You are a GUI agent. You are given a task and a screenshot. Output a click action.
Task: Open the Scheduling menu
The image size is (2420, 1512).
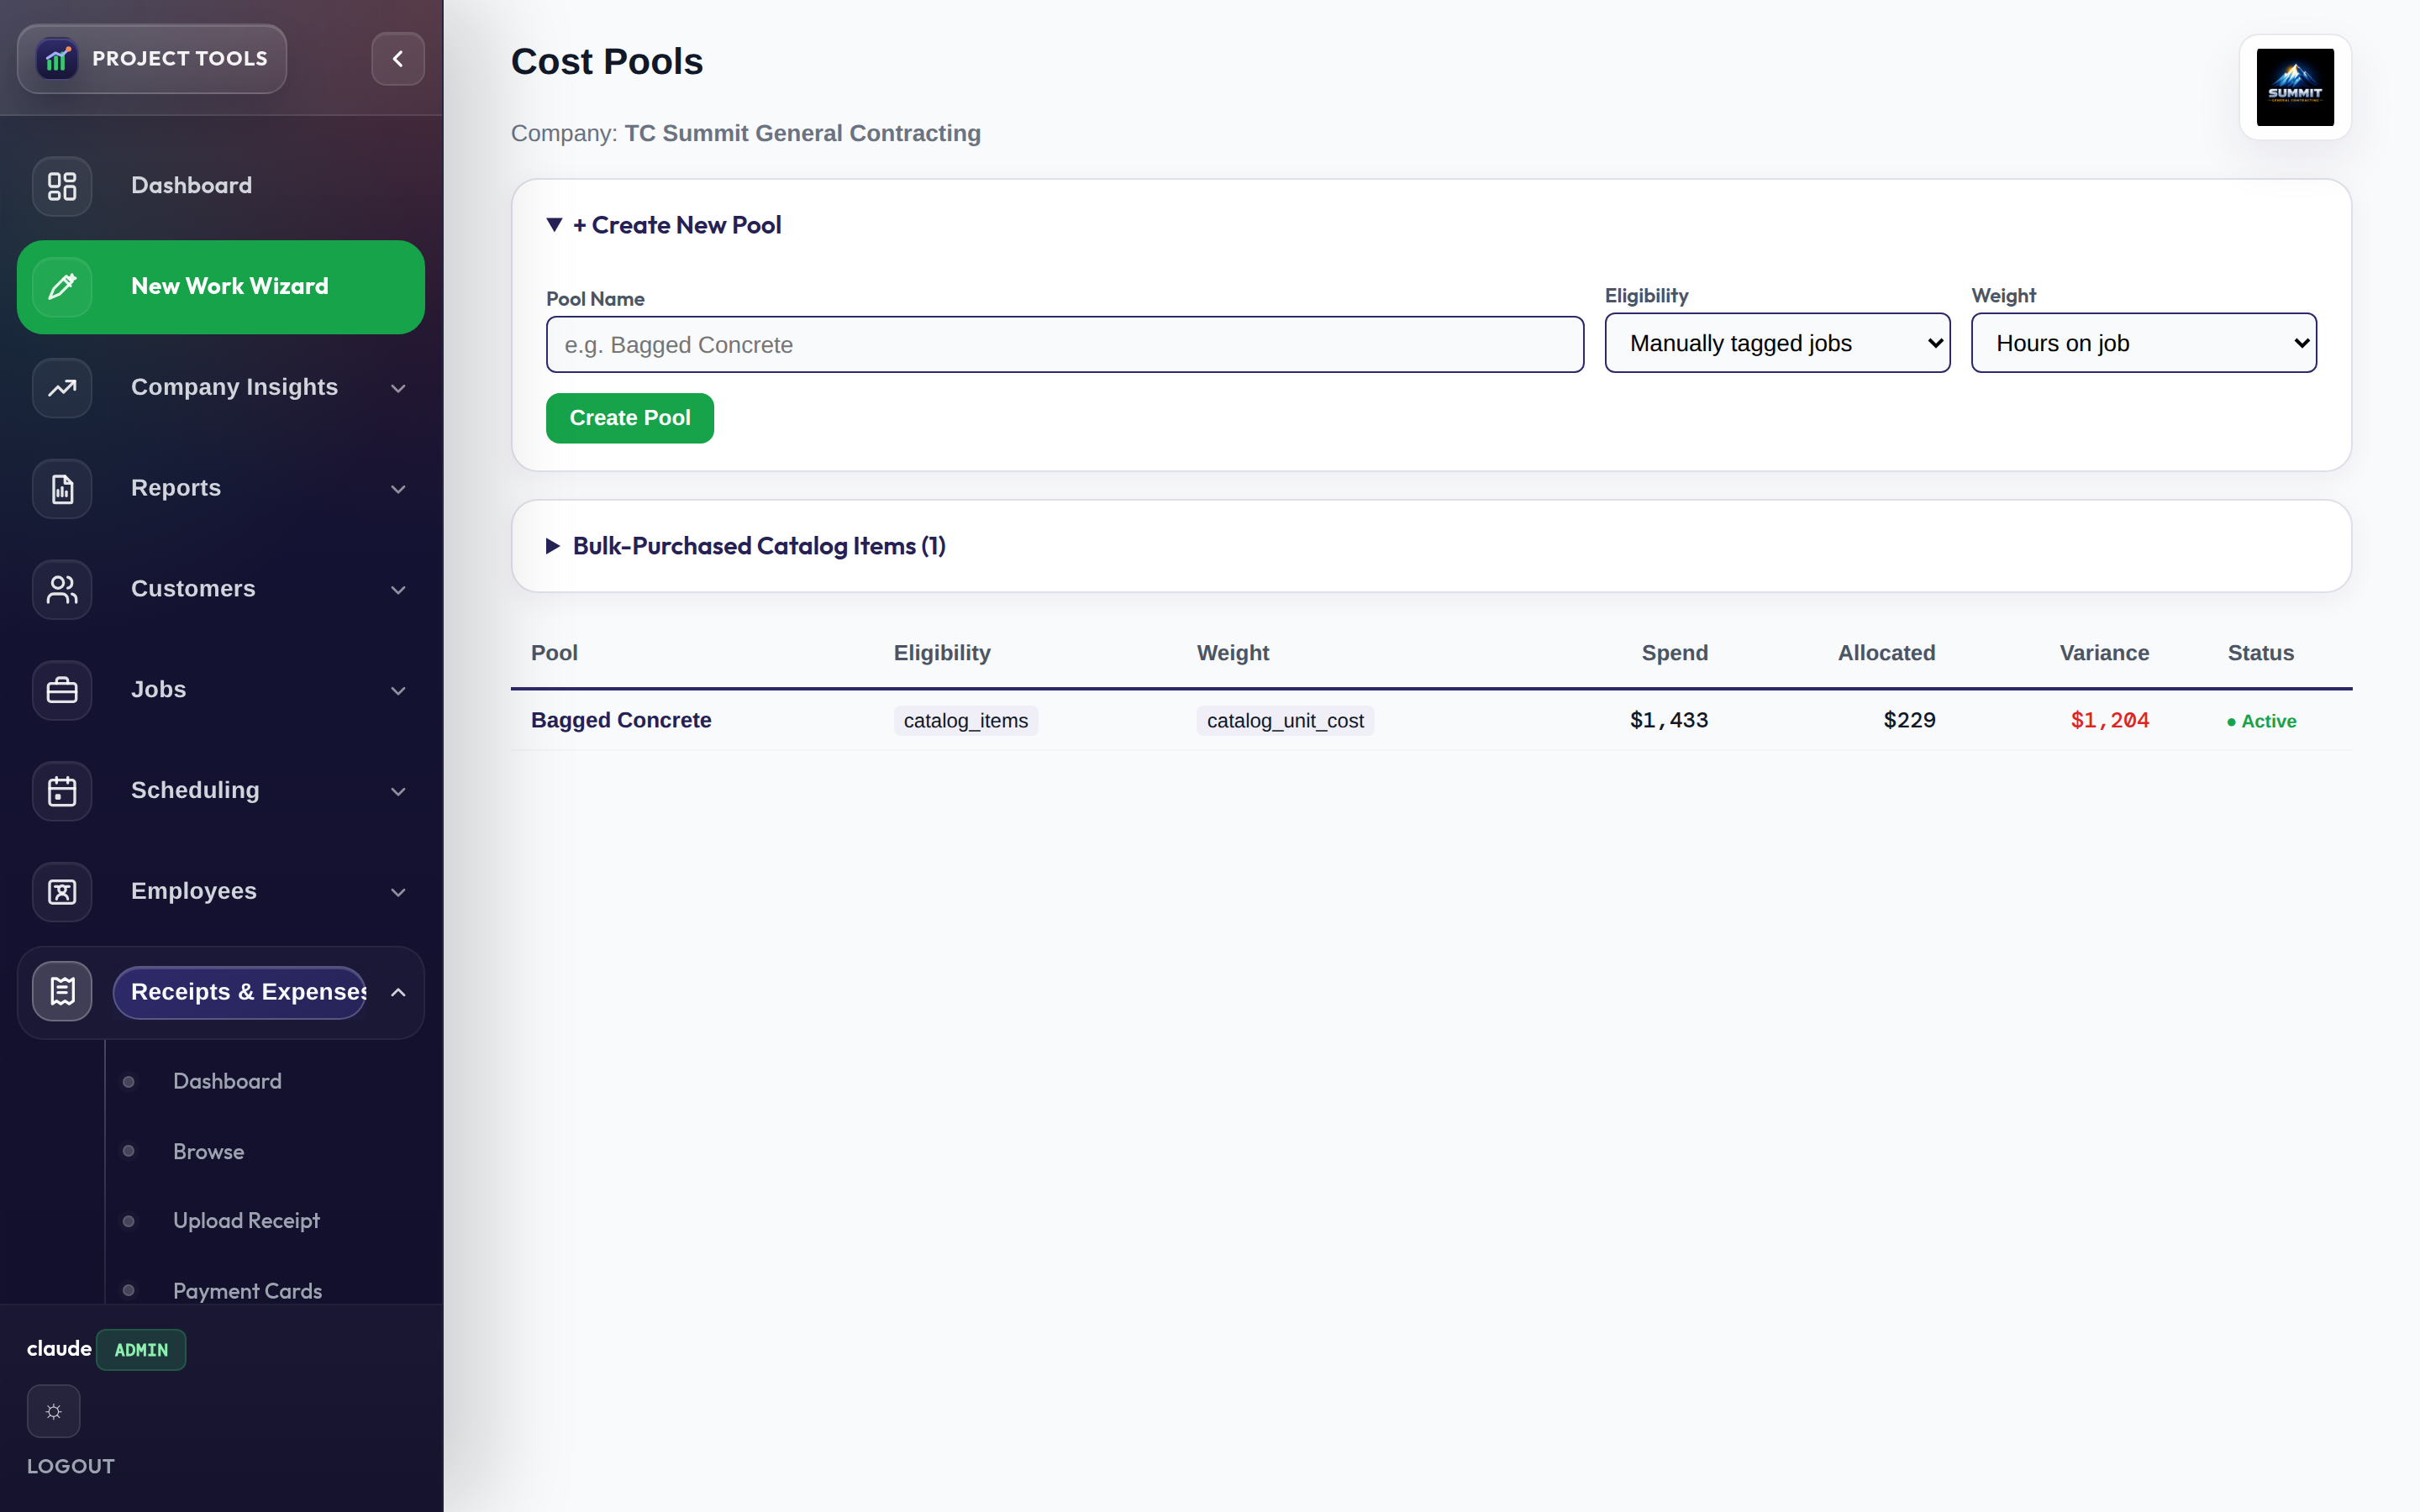221,791
